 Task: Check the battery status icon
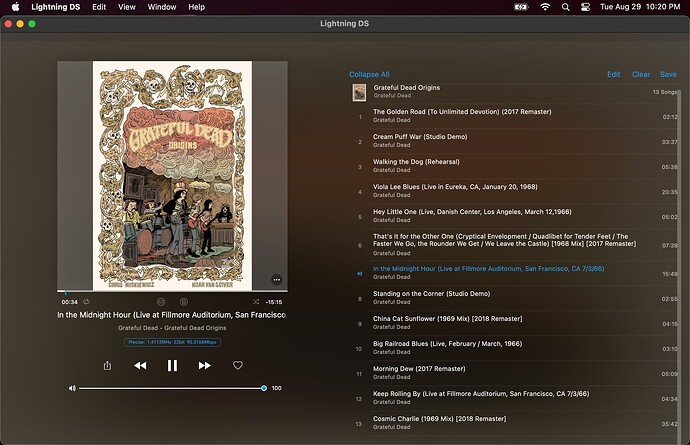coord(521,7)
